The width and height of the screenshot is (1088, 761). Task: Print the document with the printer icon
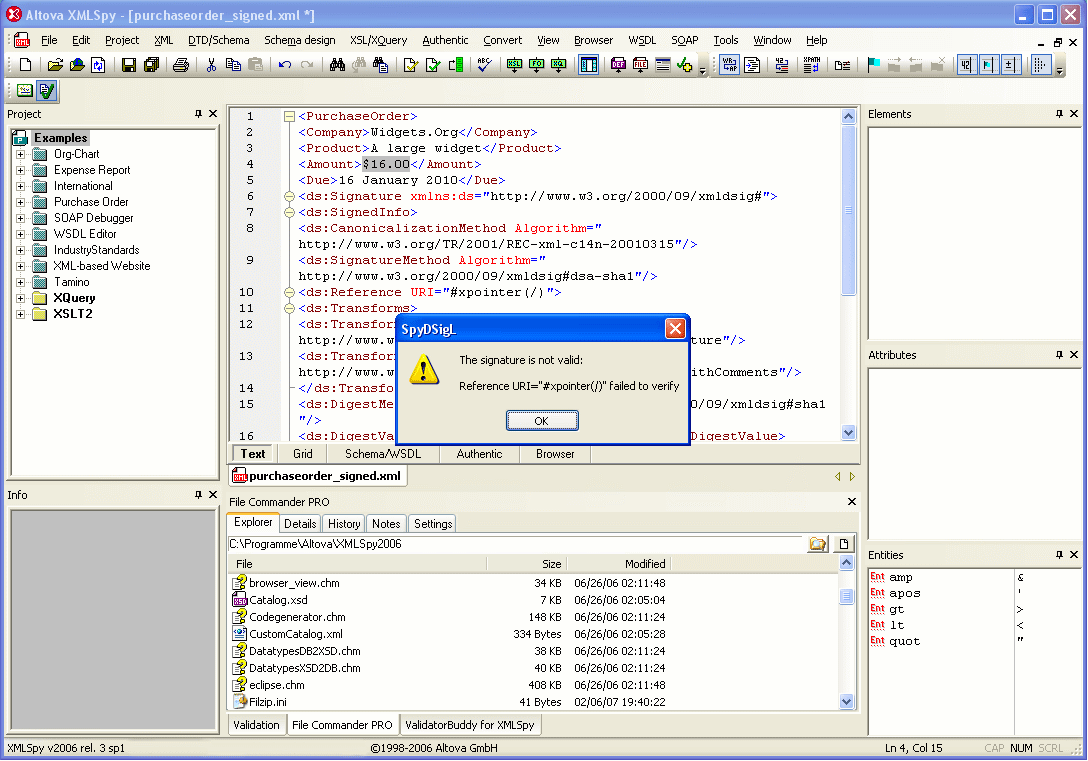tap(181, 65)
